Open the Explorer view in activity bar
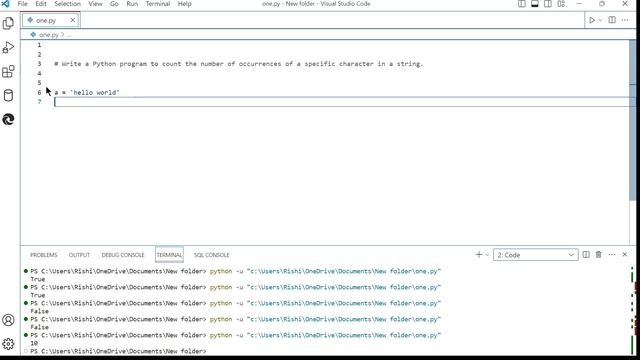The height and width of the screenshot is (360, 640). (8, 23)
